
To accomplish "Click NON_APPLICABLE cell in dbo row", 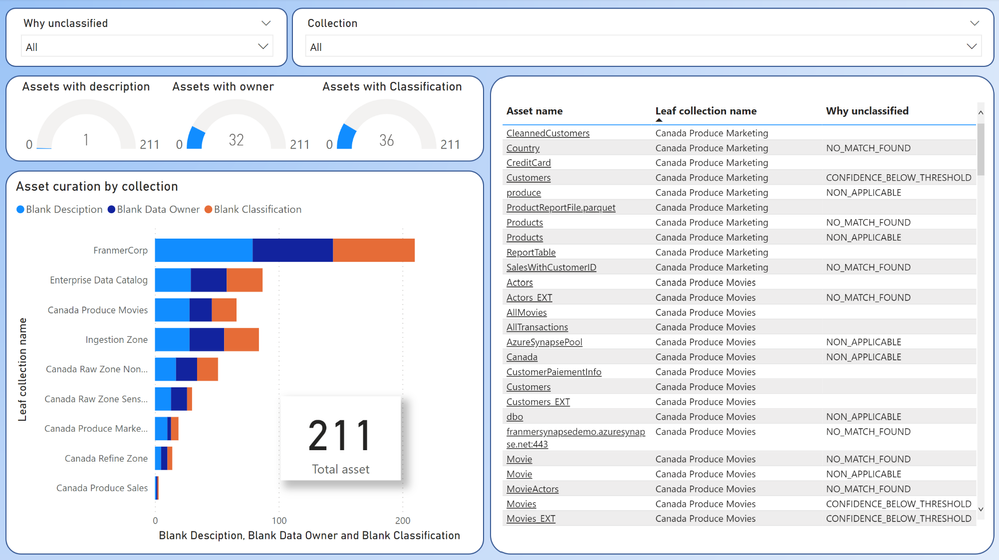I will 863,417.
